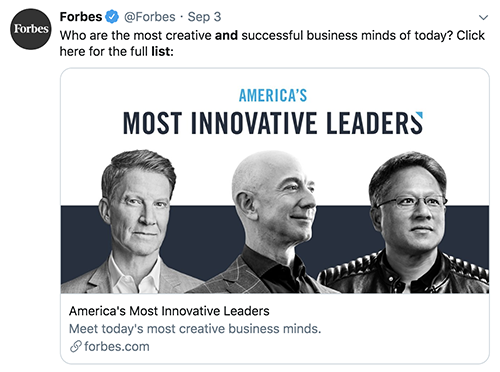Open the Forbes display name

click(x=81, y=17)
